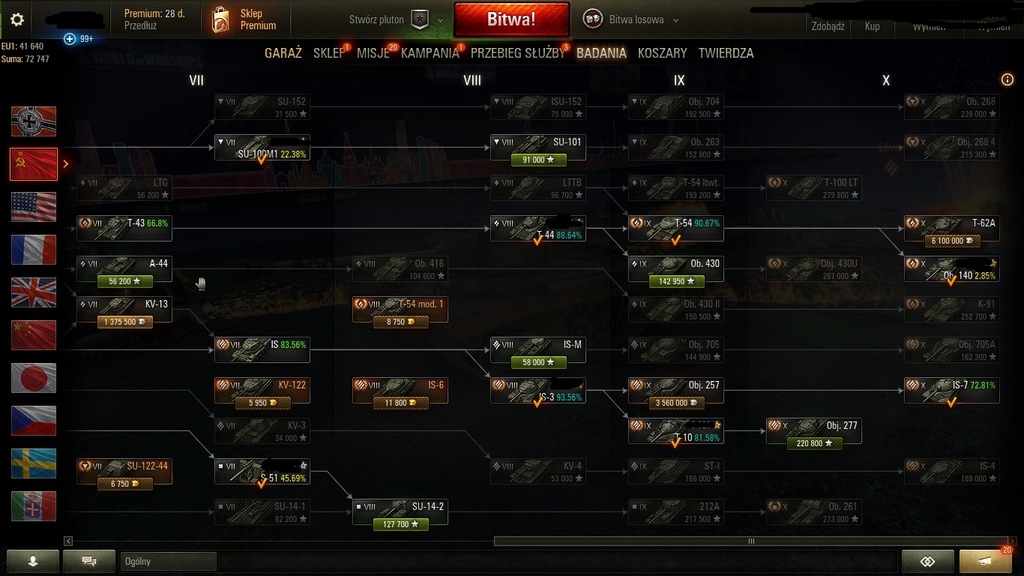
Task: Select the German nation flag
Action: [x=33, y=121]
